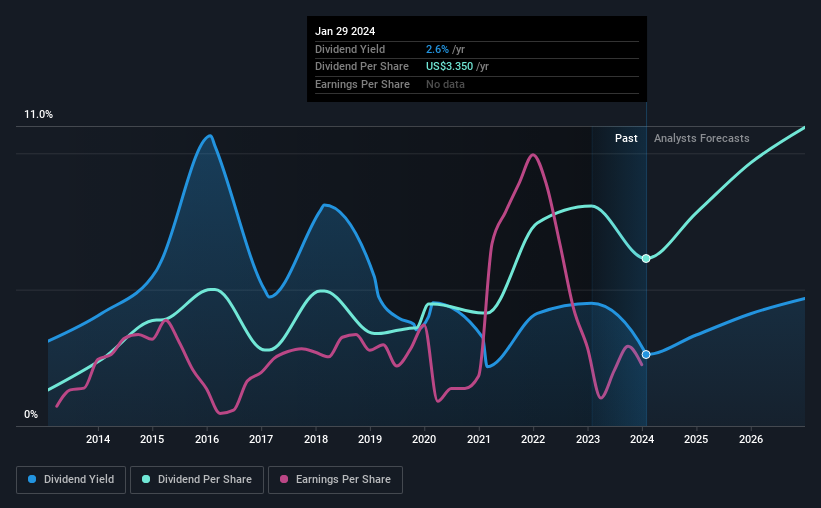Click the 2014 x-axis label
821x508 pixels.
[98, 439]
